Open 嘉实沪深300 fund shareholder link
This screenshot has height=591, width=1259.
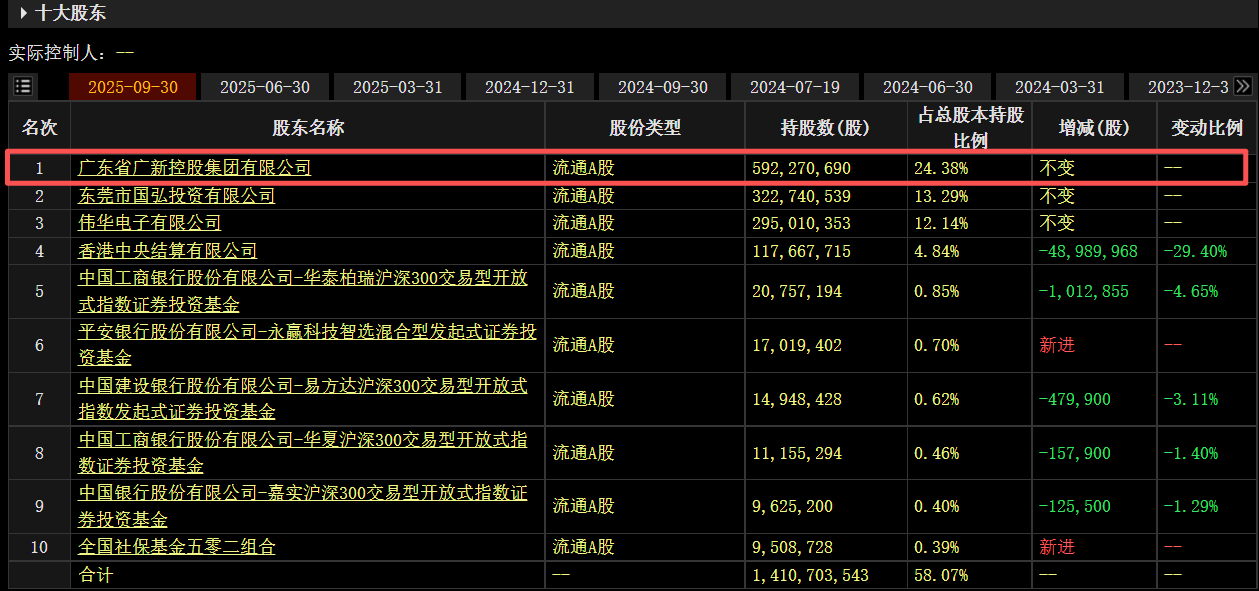[x=303, y=506]
